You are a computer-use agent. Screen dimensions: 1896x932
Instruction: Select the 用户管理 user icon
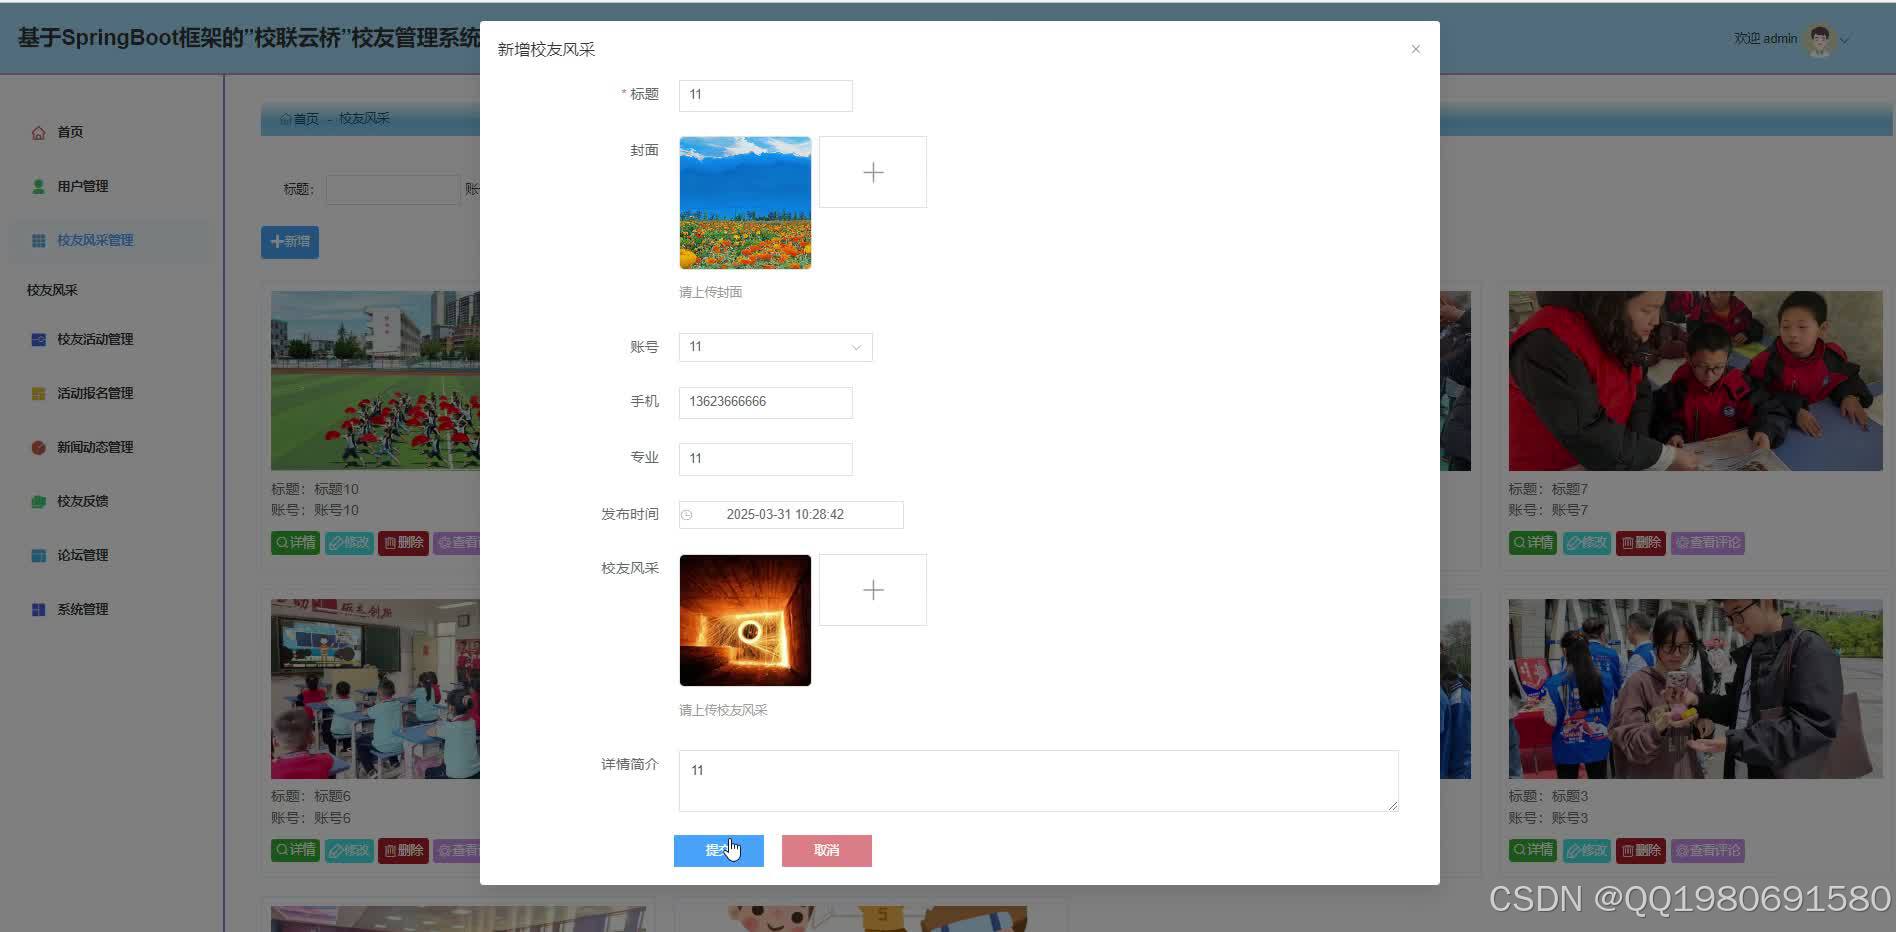tap(38, 185)
